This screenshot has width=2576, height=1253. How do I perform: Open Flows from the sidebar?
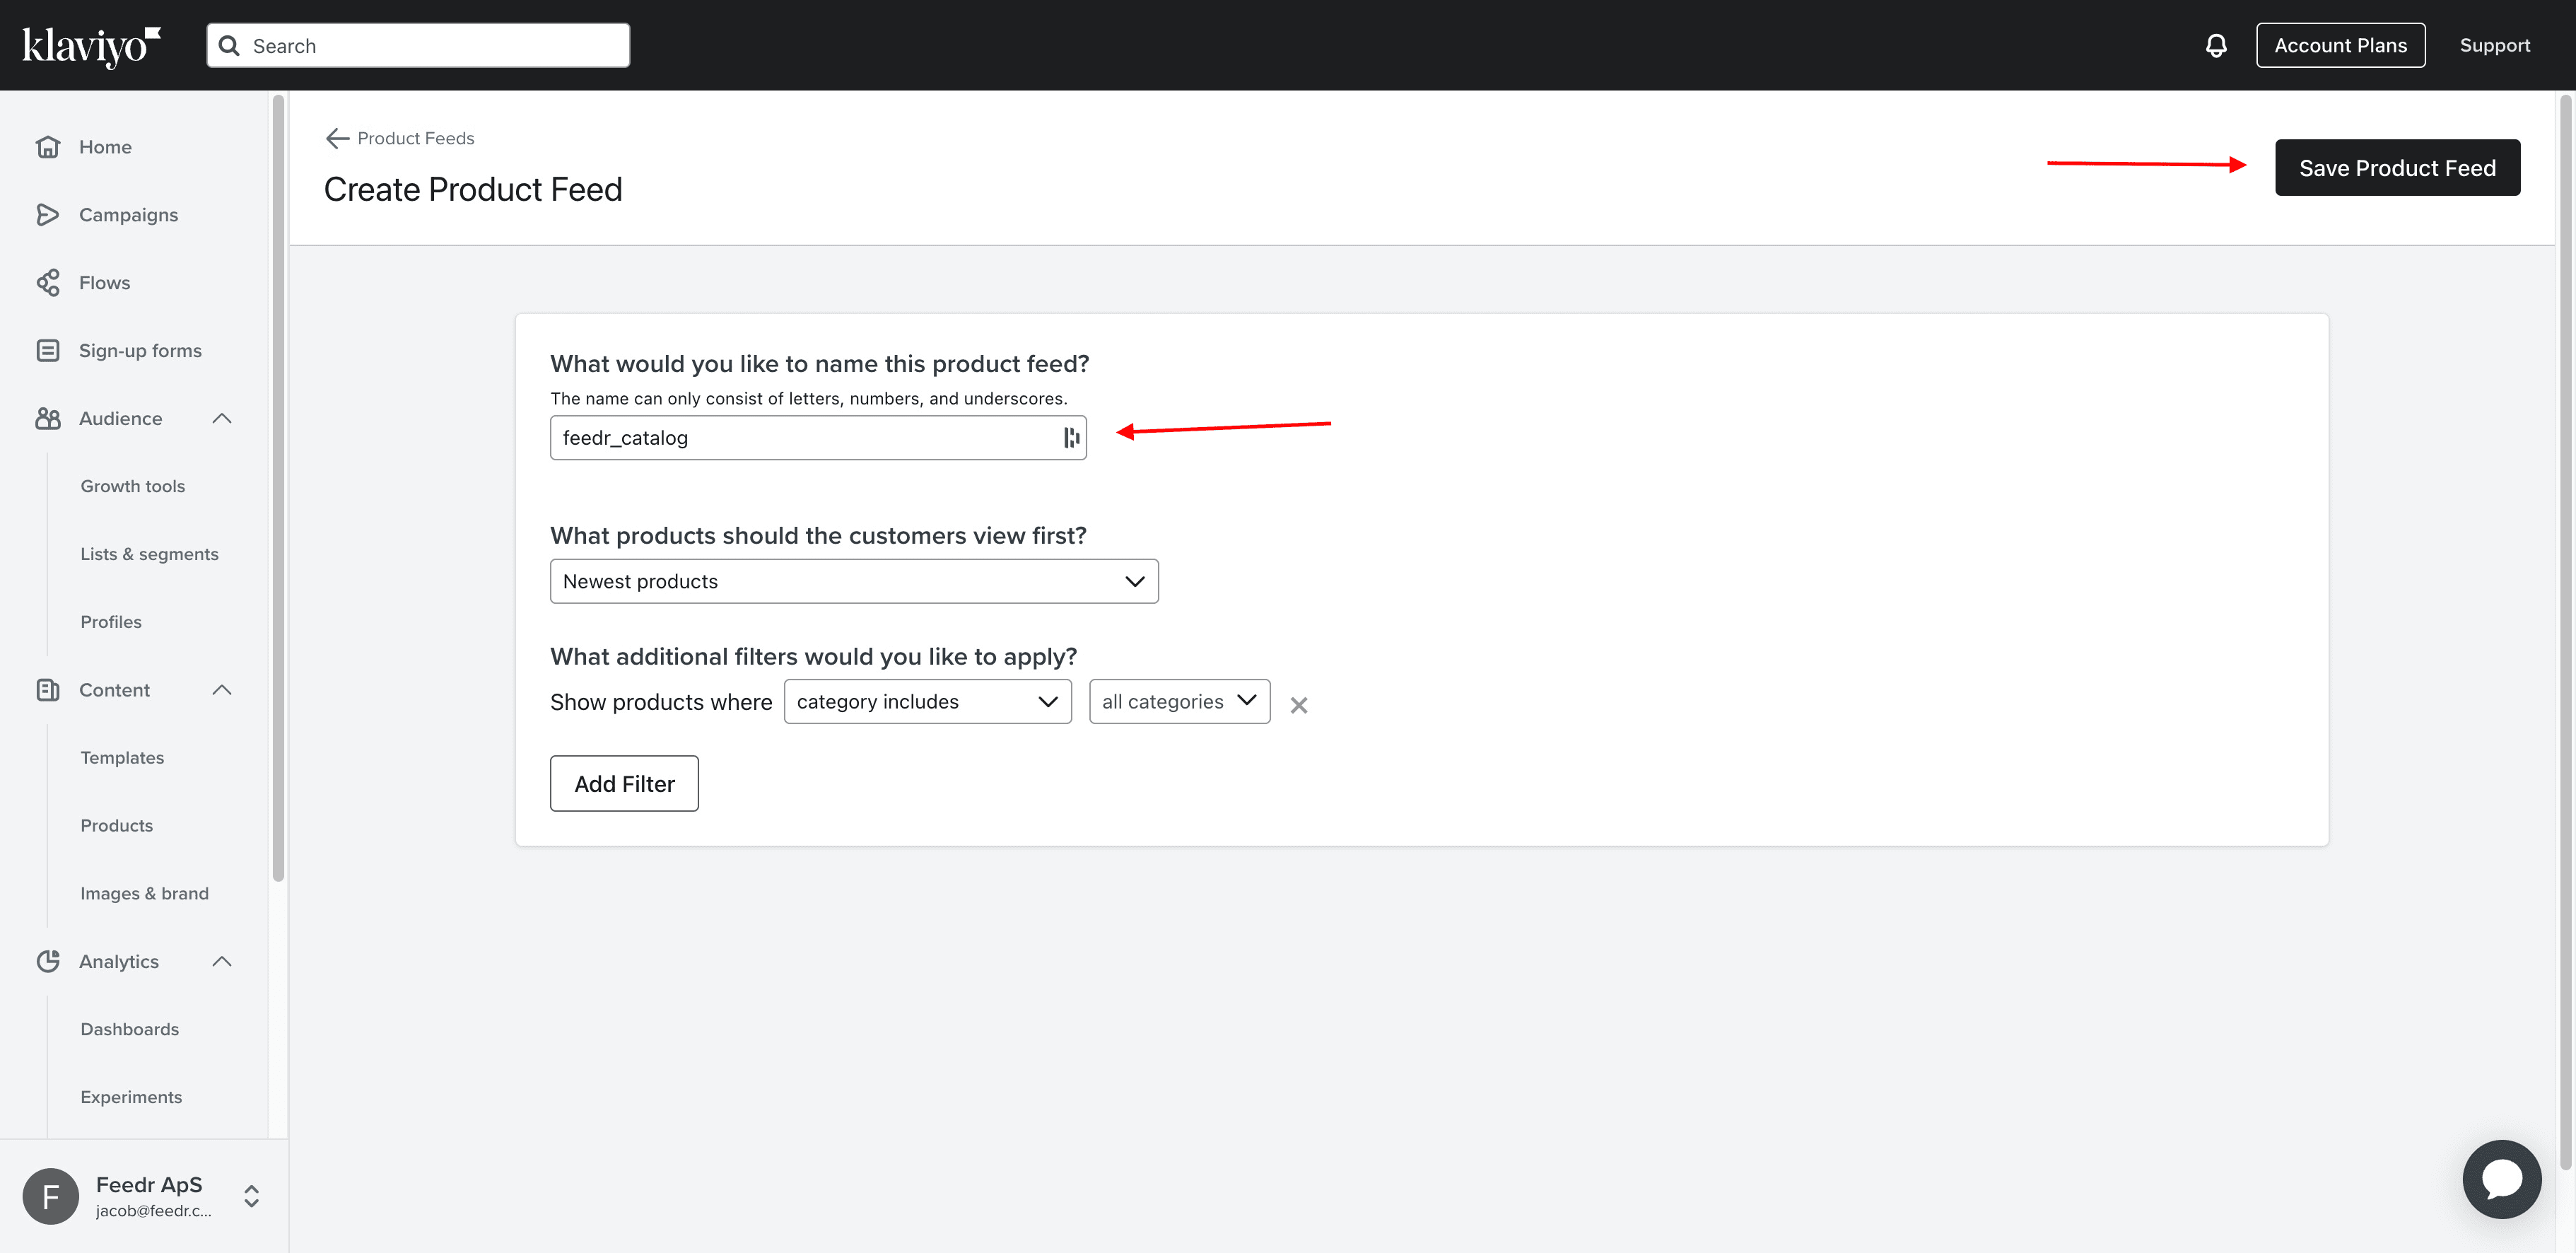pyautogui.click(x=49, y=282)
